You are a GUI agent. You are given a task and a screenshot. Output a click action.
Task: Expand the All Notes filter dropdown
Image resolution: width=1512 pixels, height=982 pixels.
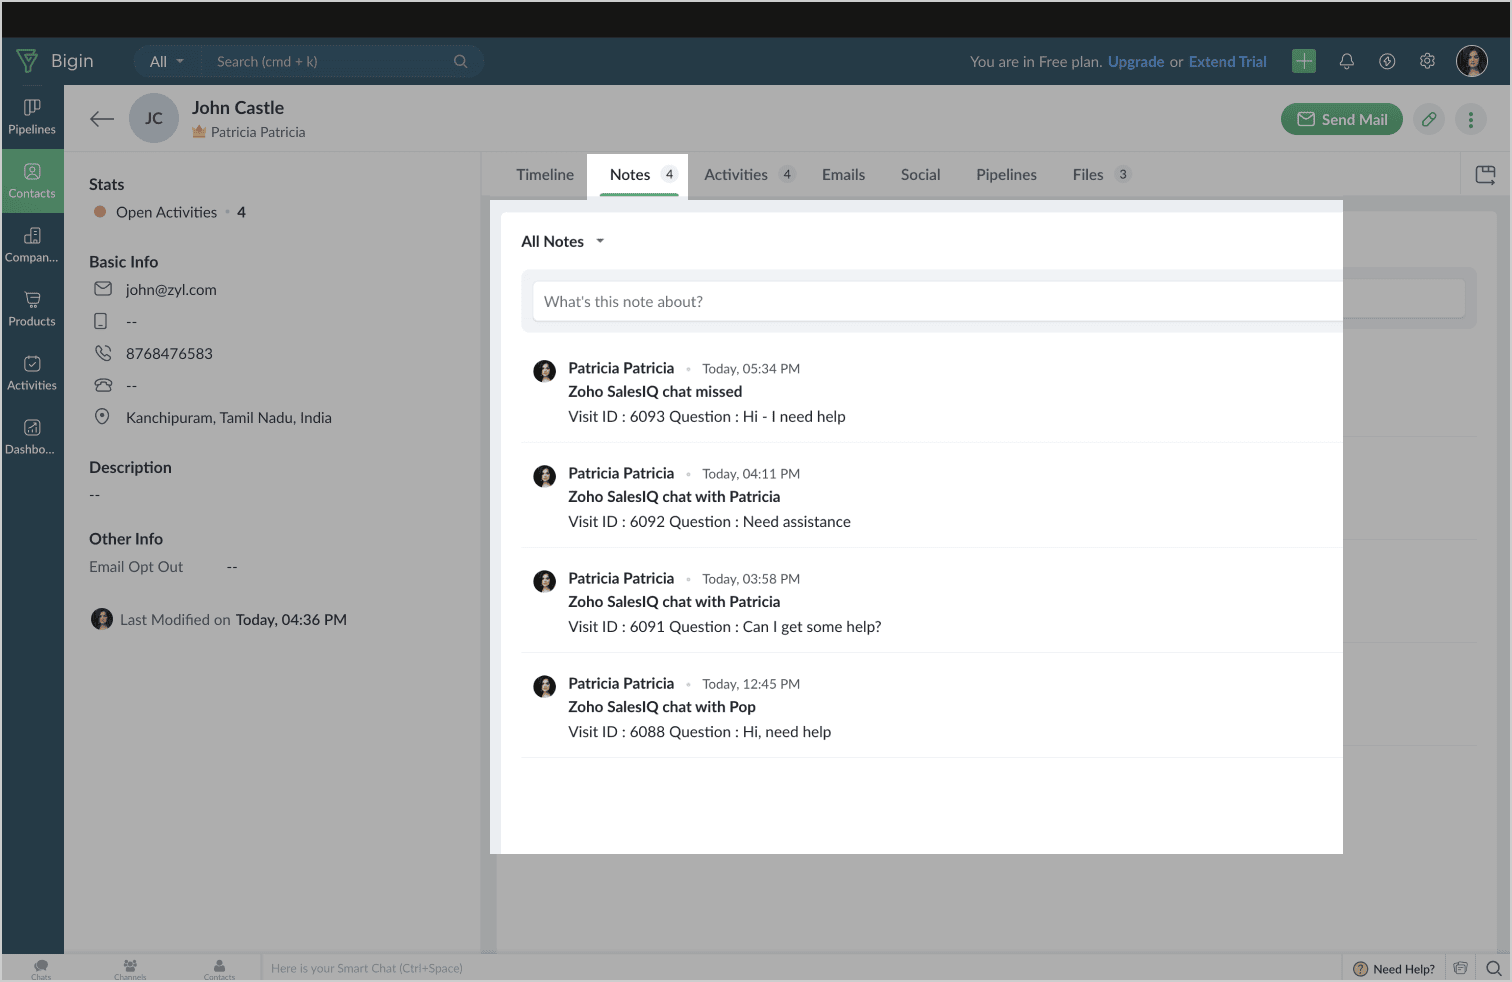click(563, 241)
